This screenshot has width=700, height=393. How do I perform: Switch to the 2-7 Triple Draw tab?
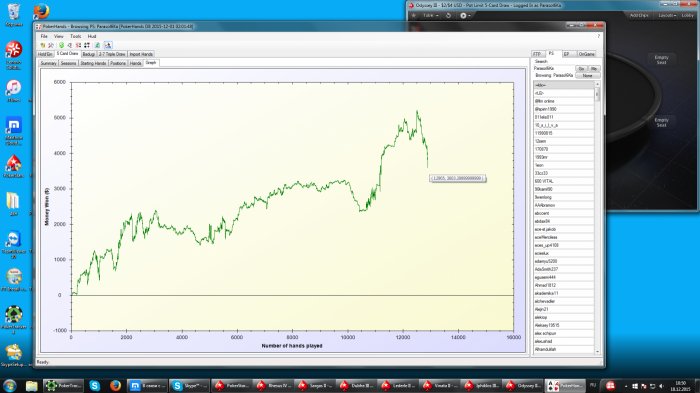pyautogui.click(x=112, y=54)
